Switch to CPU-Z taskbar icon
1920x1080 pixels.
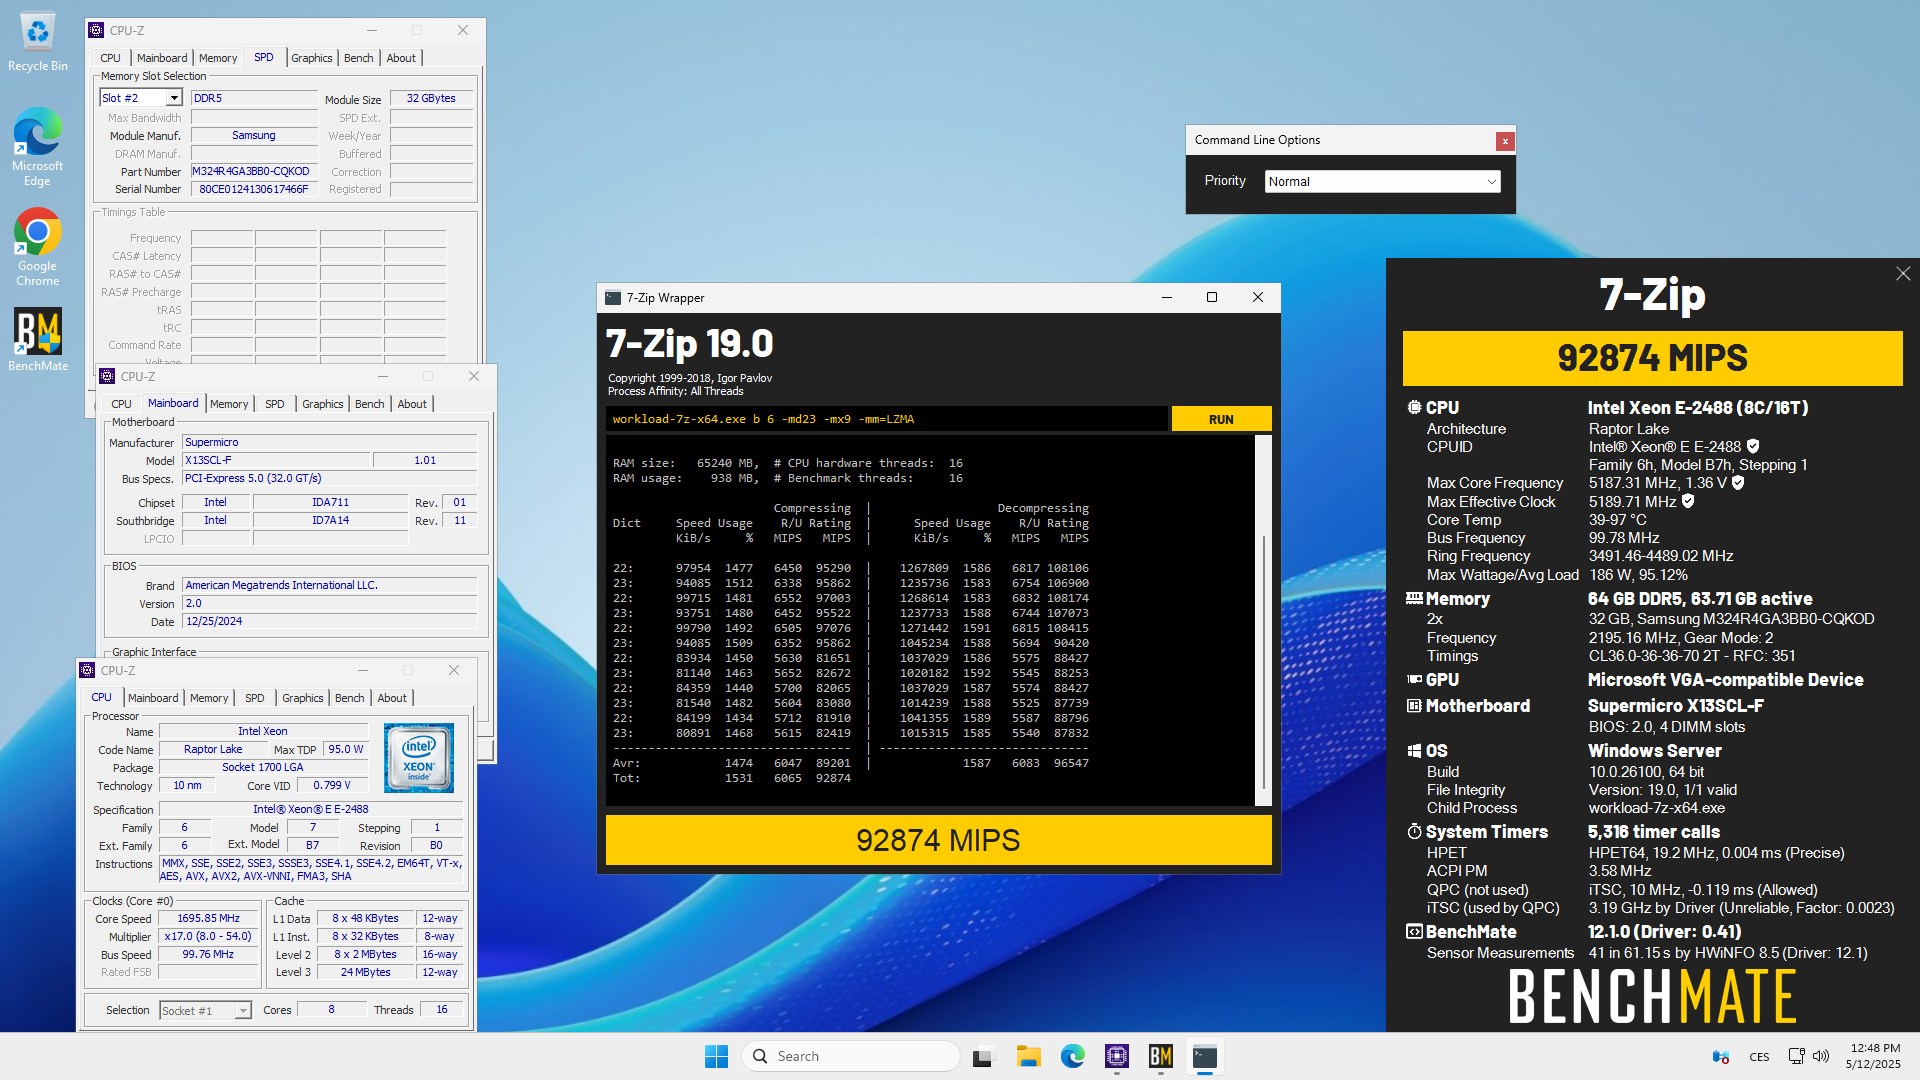coord(1117,1056)
